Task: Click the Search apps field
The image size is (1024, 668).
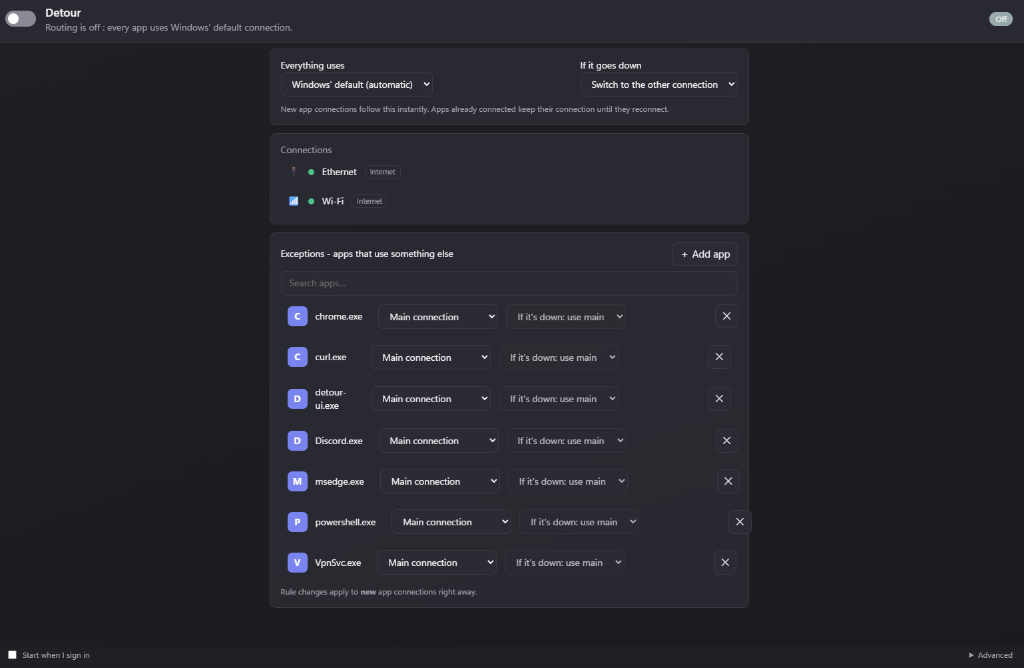Action: click(x=509, y=283)
